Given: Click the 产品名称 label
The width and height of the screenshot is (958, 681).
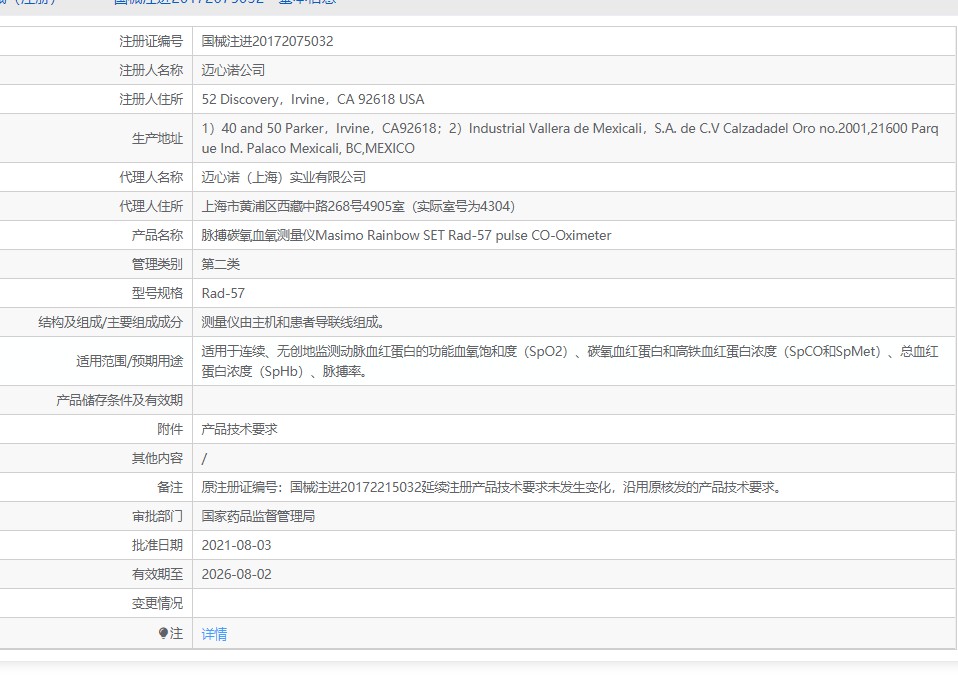Looking at the screenshot, I should click(157, 235).
